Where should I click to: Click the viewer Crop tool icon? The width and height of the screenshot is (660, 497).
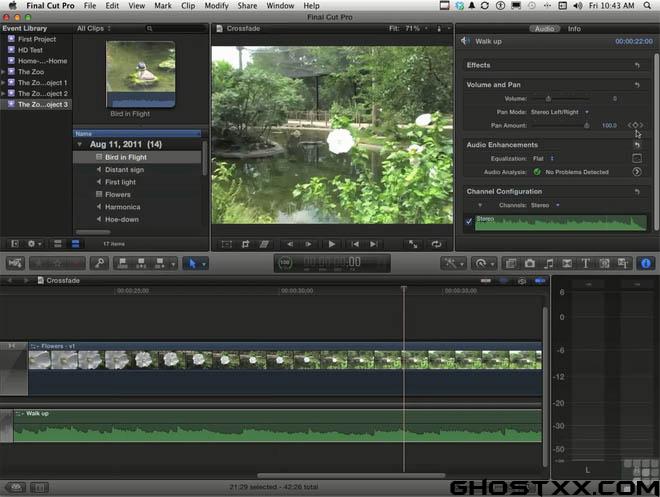(x=245, y=244)
